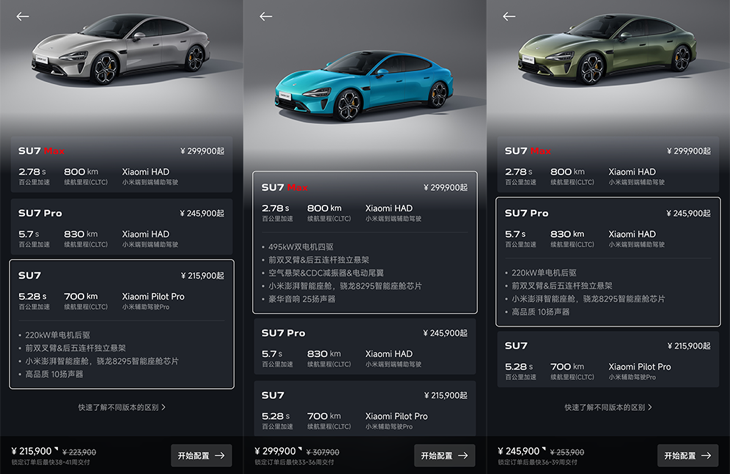Tap back arrow on gray car screen
730x474 pixels.
pos(22,16)
